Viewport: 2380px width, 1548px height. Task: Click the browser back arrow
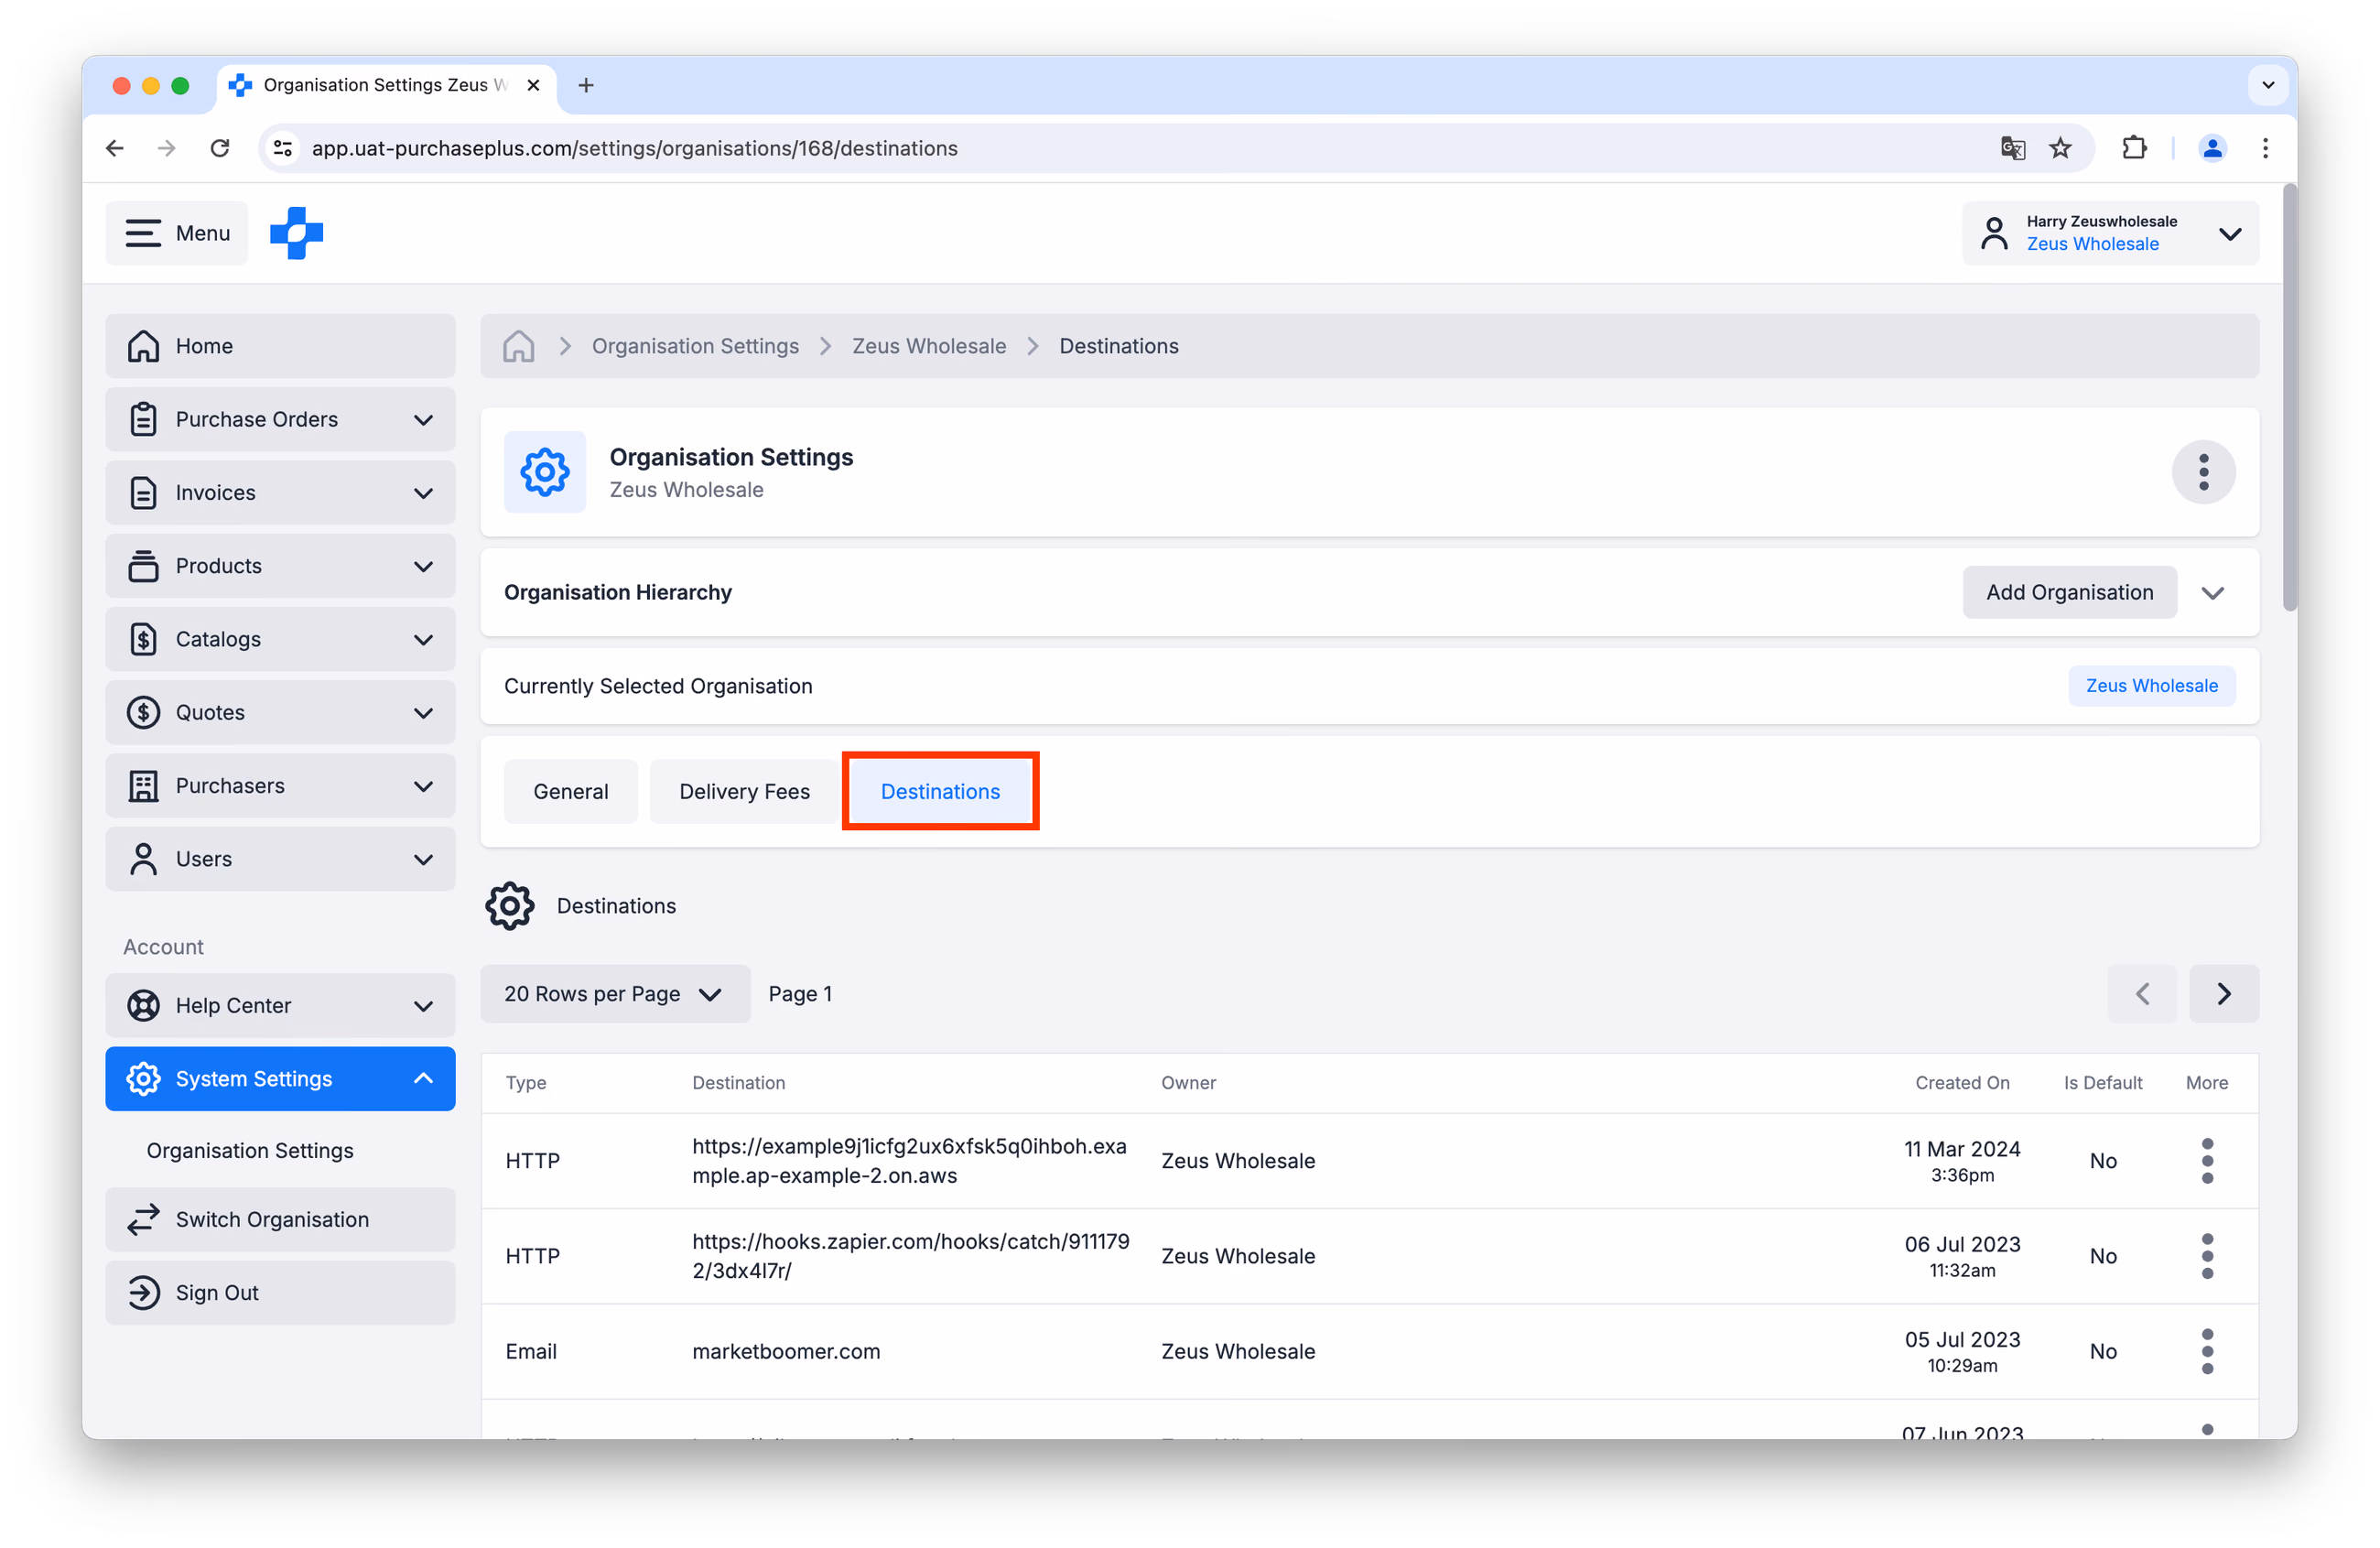[115, 148]
